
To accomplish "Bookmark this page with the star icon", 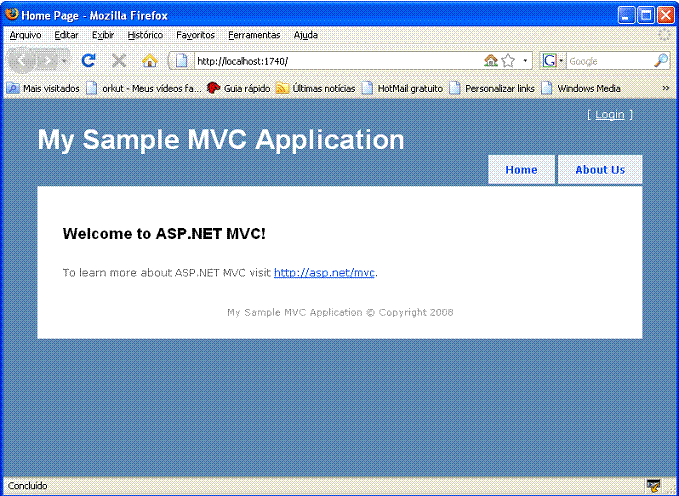I will pyautogui.click(x=508, y=61).
